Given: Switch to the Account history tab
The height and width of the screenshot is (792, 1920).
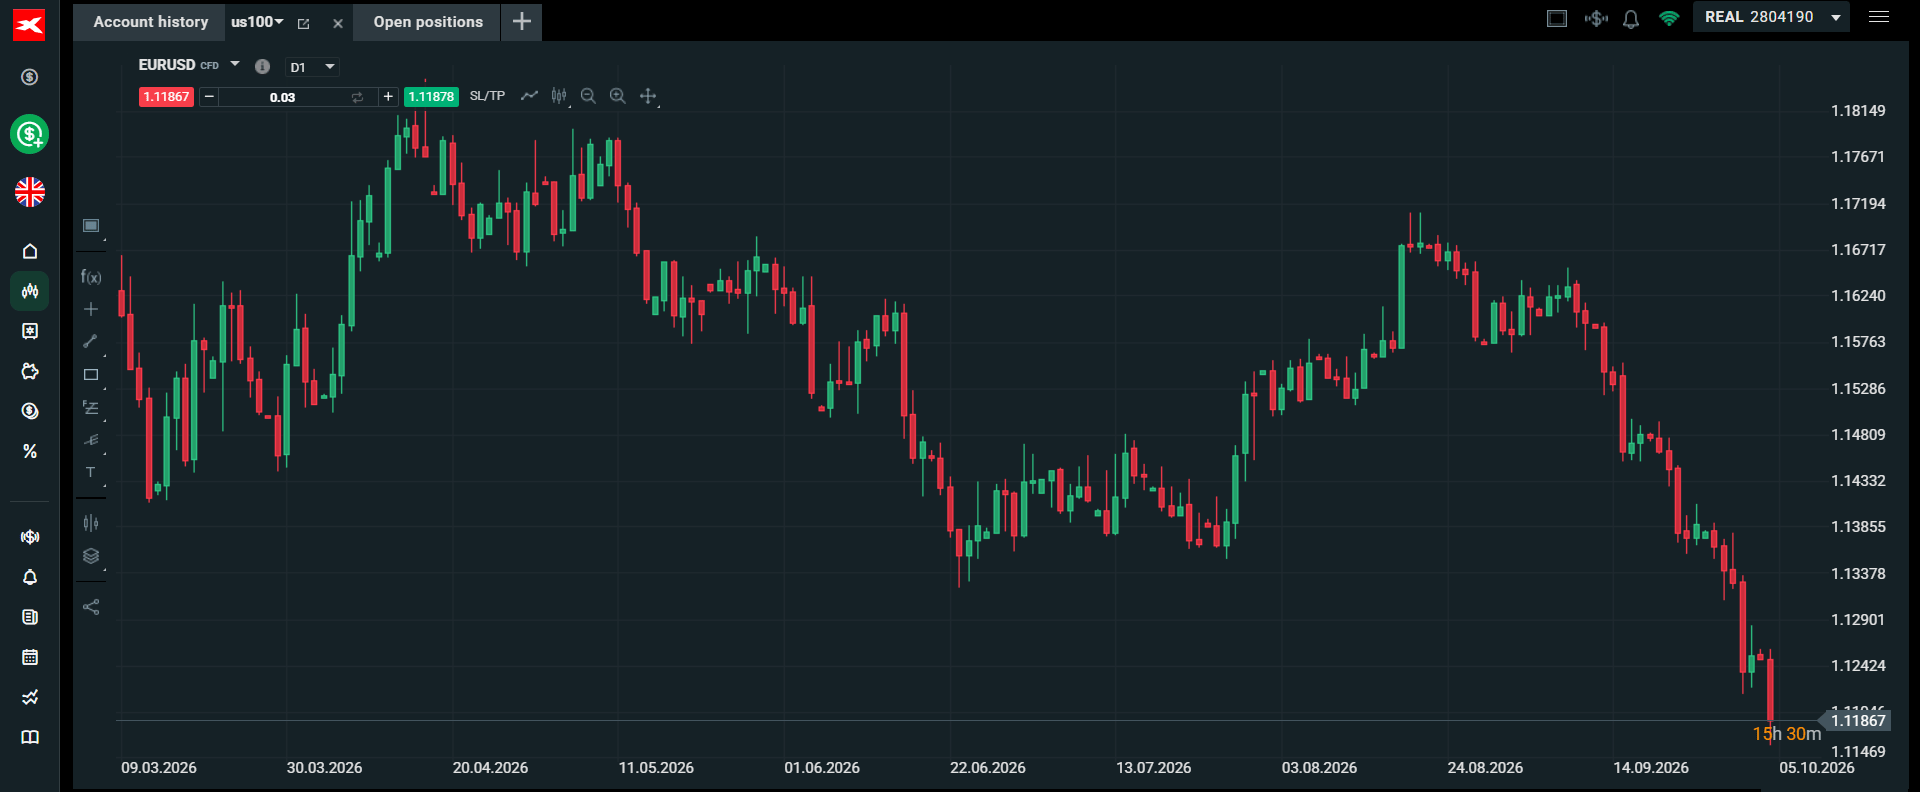Looking at the screenshot, I should click(x=151, y=22).
